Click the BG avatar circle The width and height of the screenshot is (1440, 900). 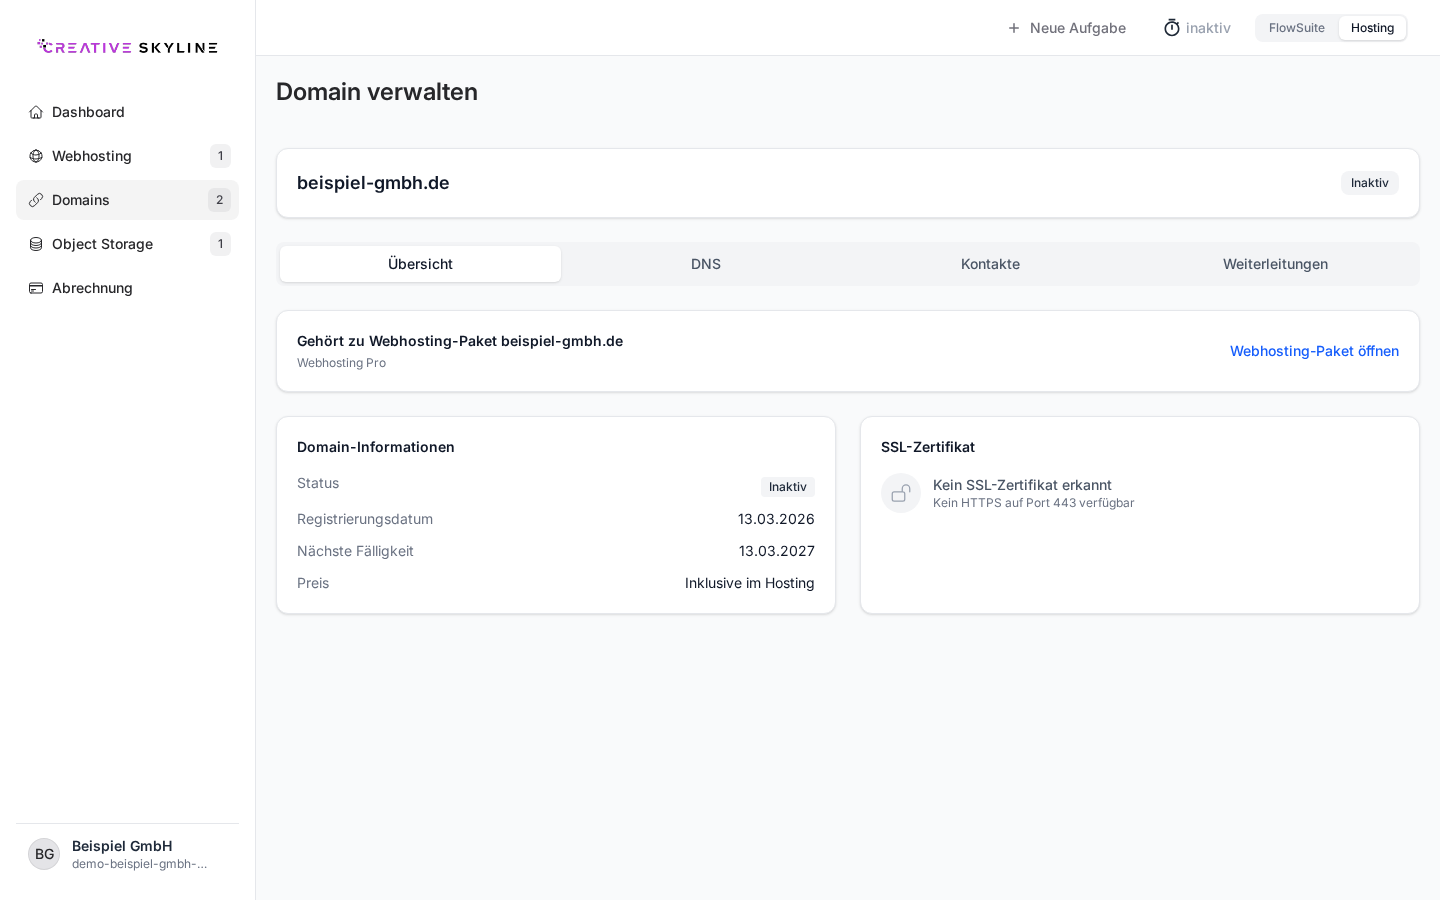(x=44, y=854)
